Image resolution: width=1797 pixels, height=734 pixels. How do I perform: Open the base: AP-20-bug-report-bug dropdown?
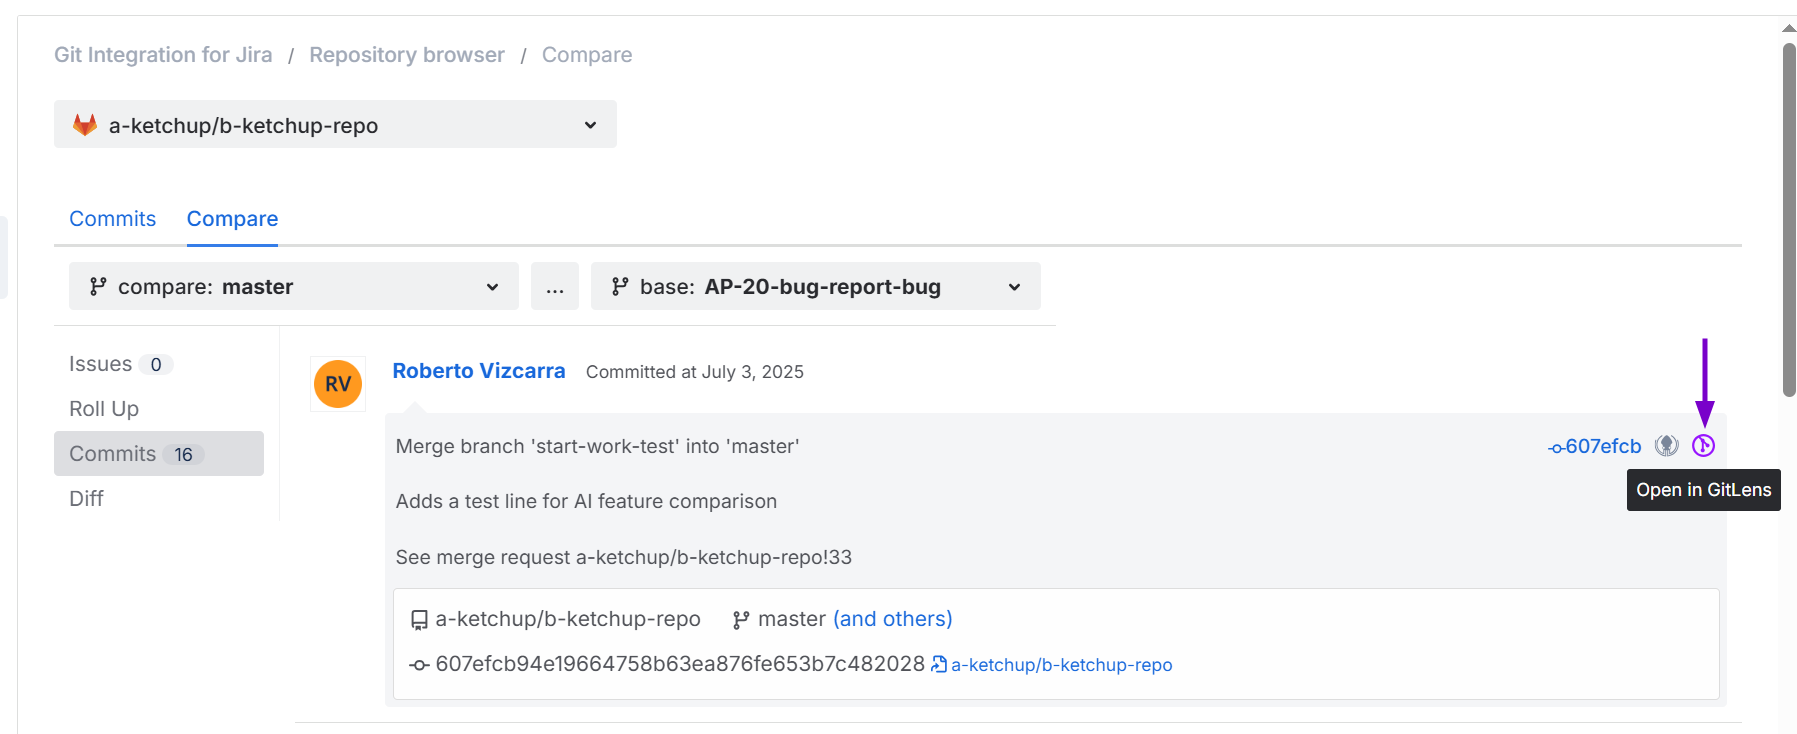click(816, 286)
